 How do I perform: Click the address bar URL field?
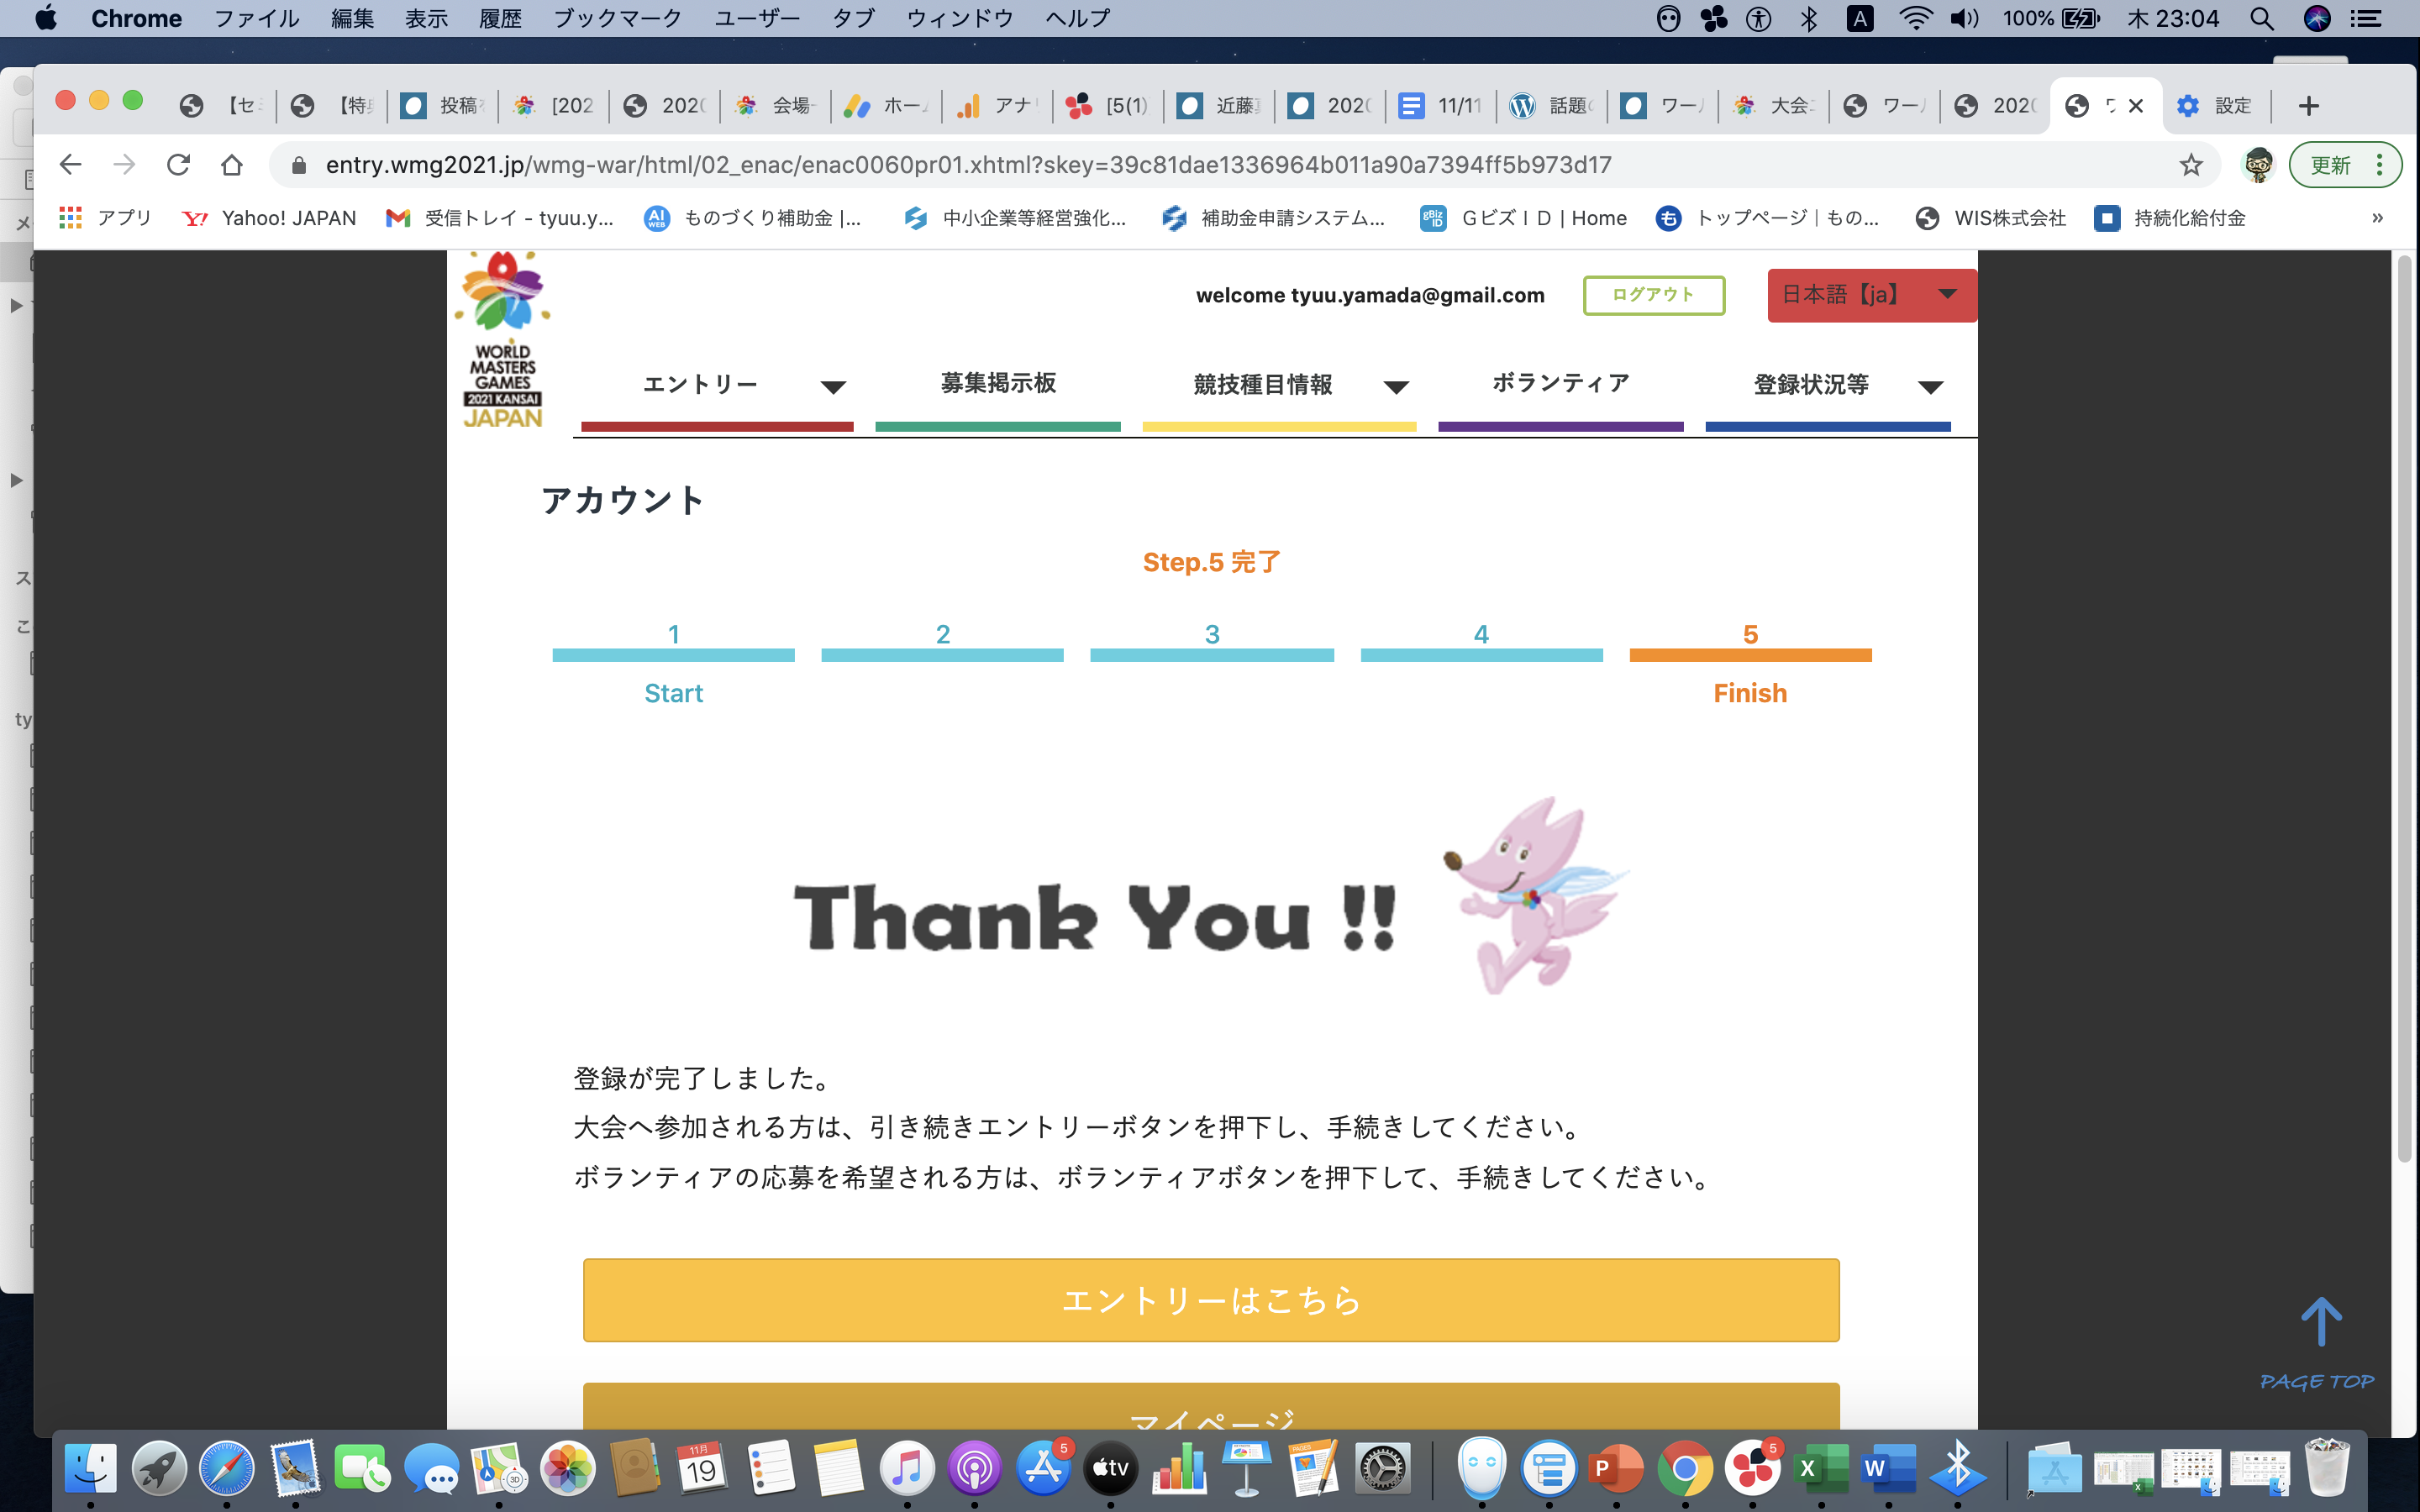(1220, 165)
